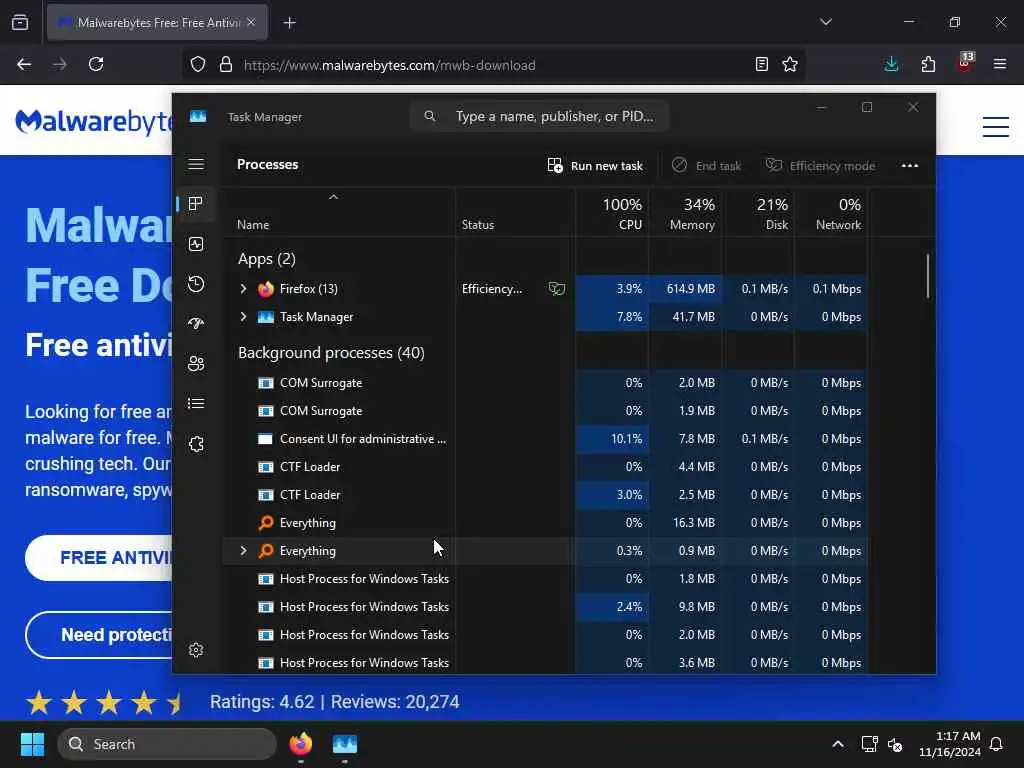Image resolution: width=1024 pixels, height=768 pixels.
Task: Sort by the Network column header
Action: (x=831, y=214)
